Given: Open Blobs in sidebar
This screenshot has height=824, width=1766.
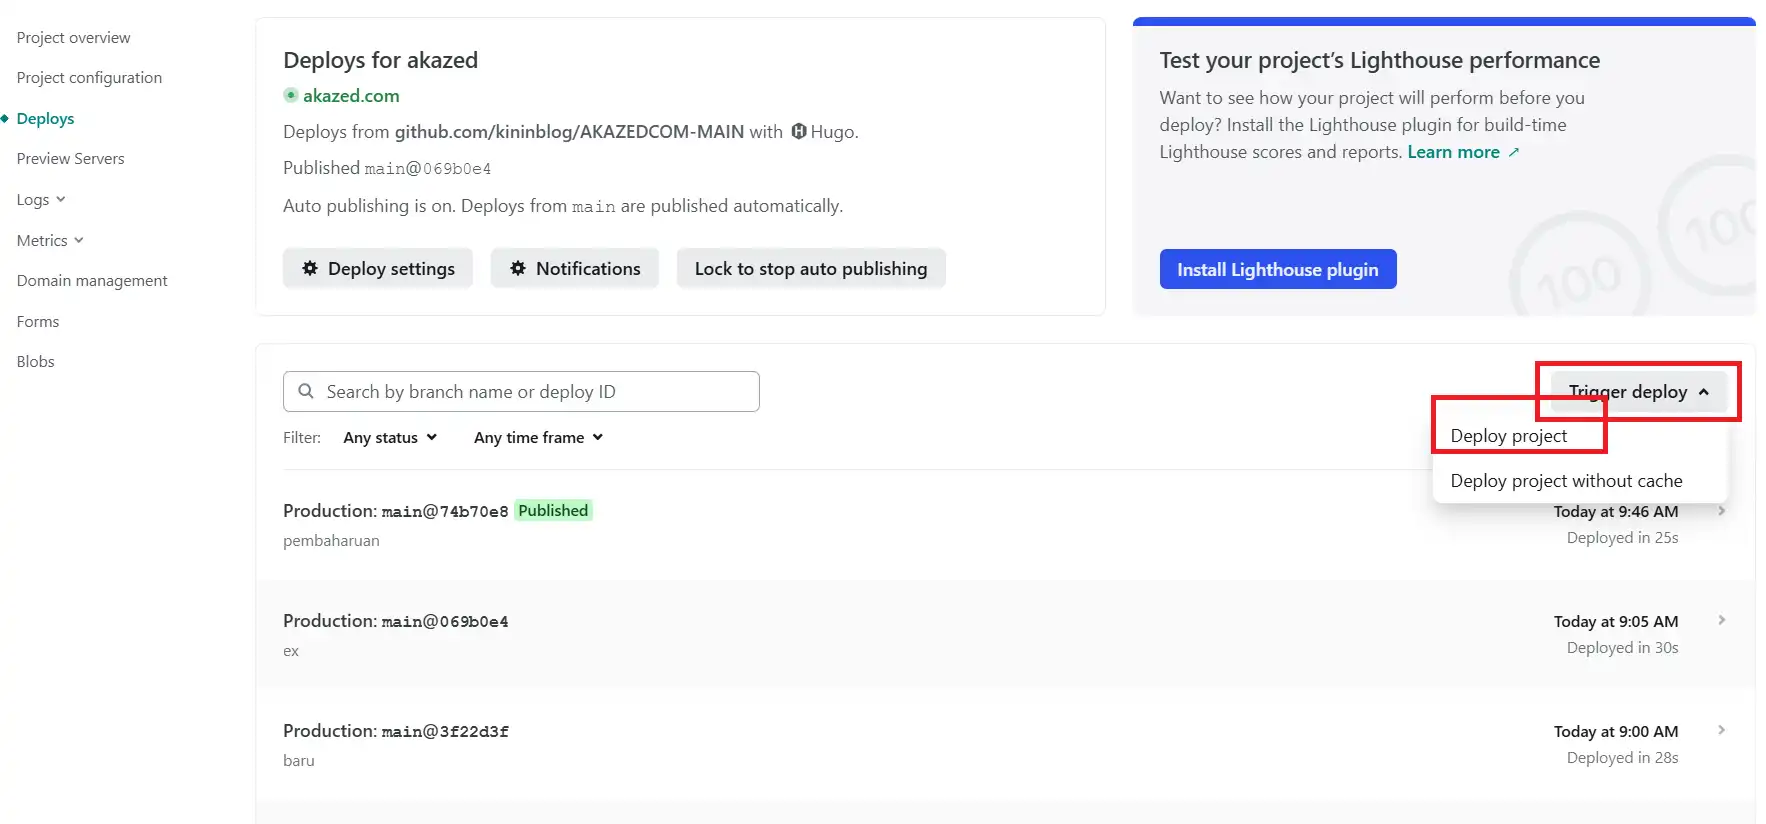Looking at the screenshot, I should pyautogui.click(x=35, y=361).
